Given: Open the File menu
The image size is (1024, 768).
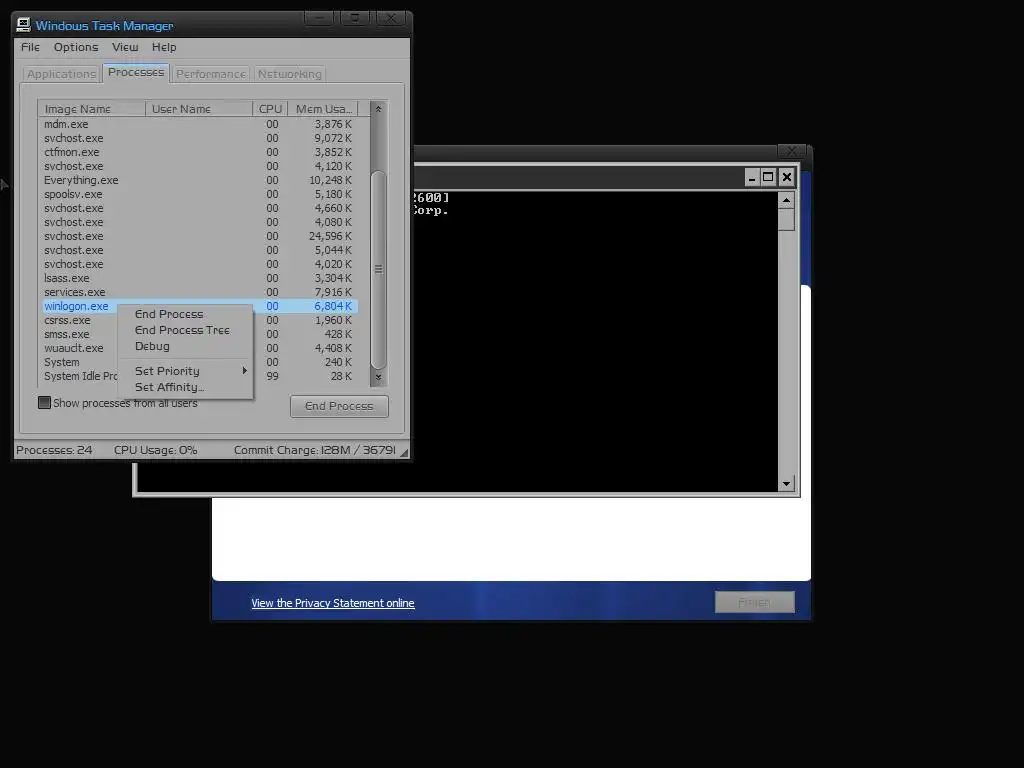Looking at the screenshot, I should pos(30,47).
